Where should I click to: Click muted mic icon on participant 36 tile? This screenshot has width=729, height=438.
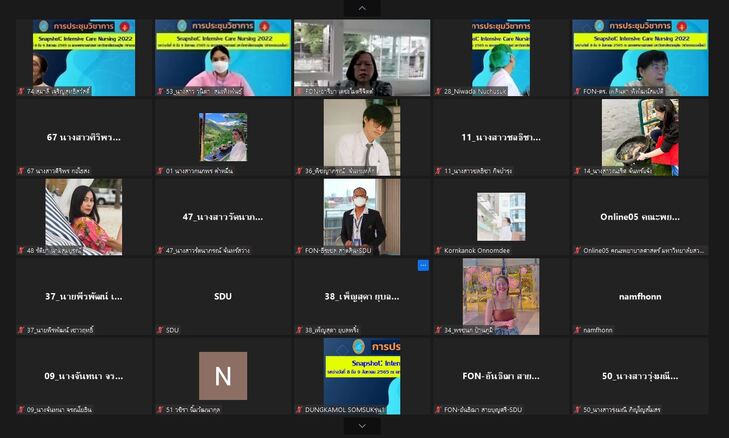pos(299,171)
